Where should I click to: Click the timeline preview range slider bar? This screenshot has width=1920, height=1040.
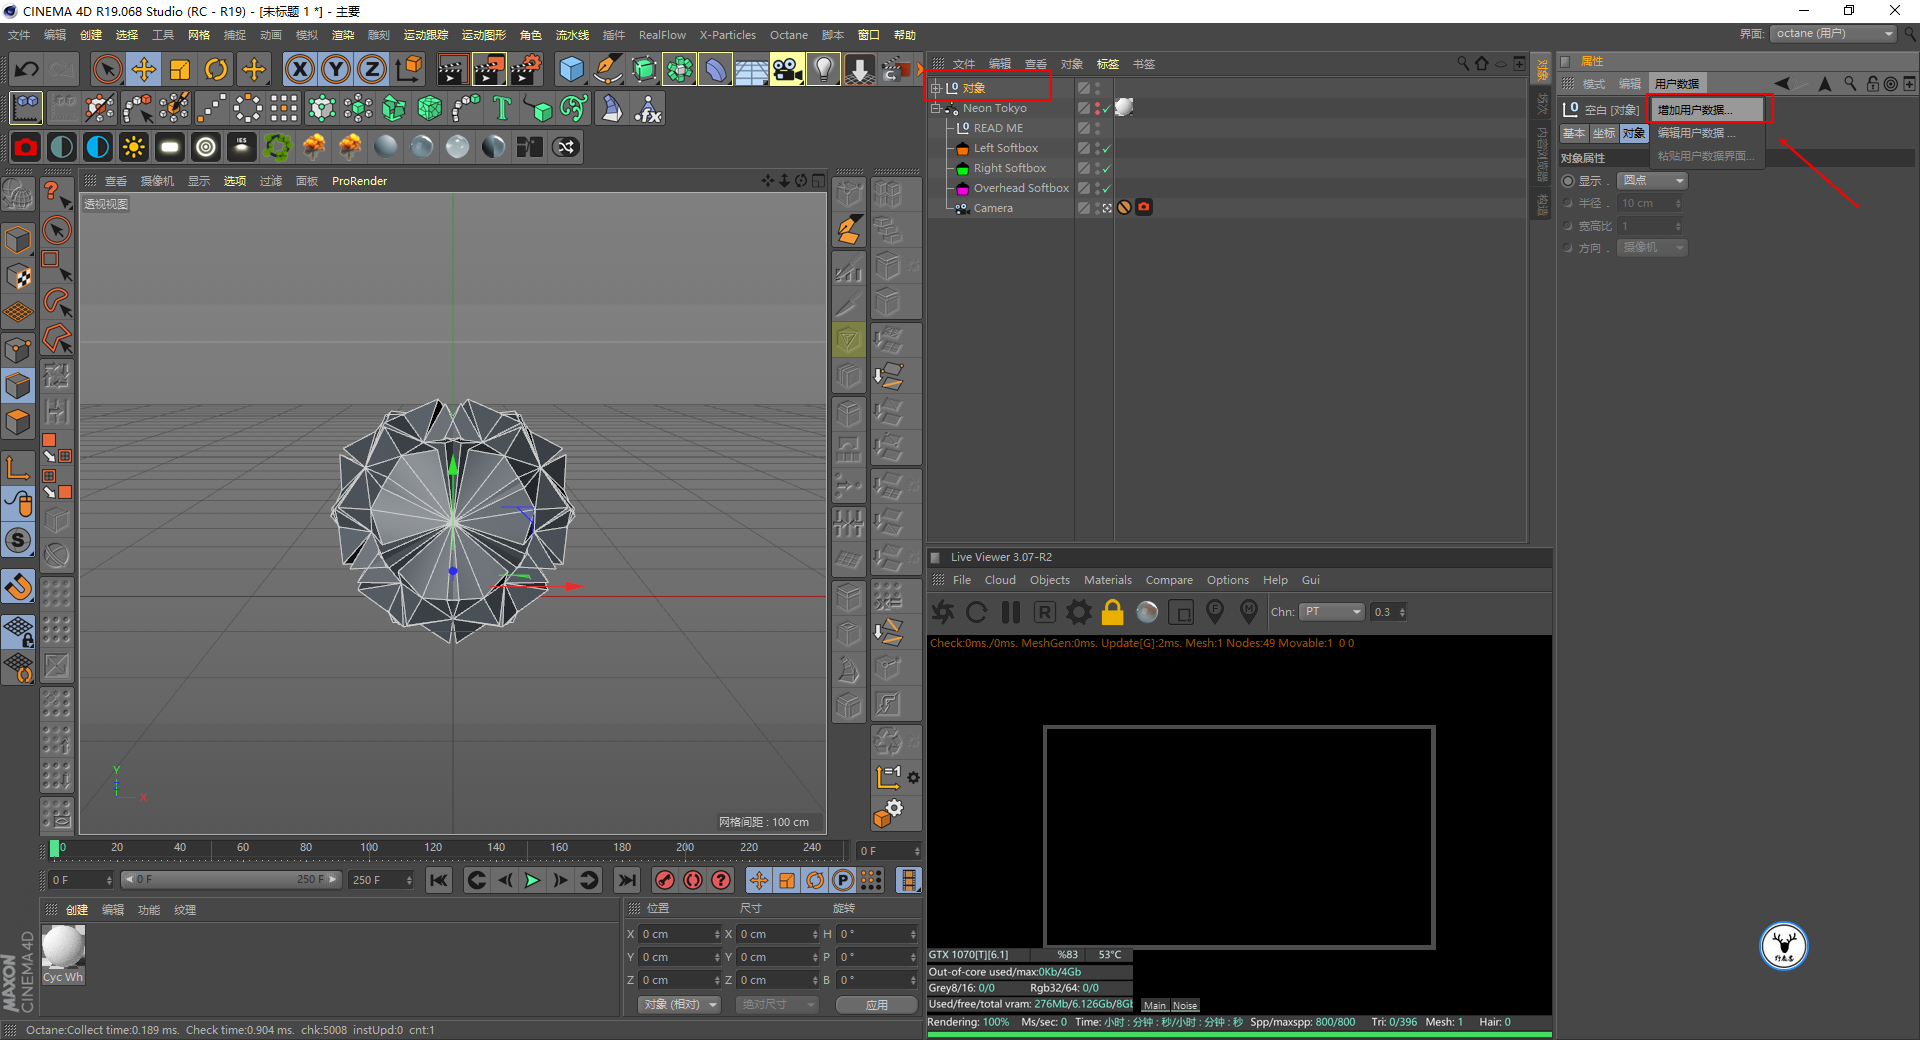coord(231,880)
